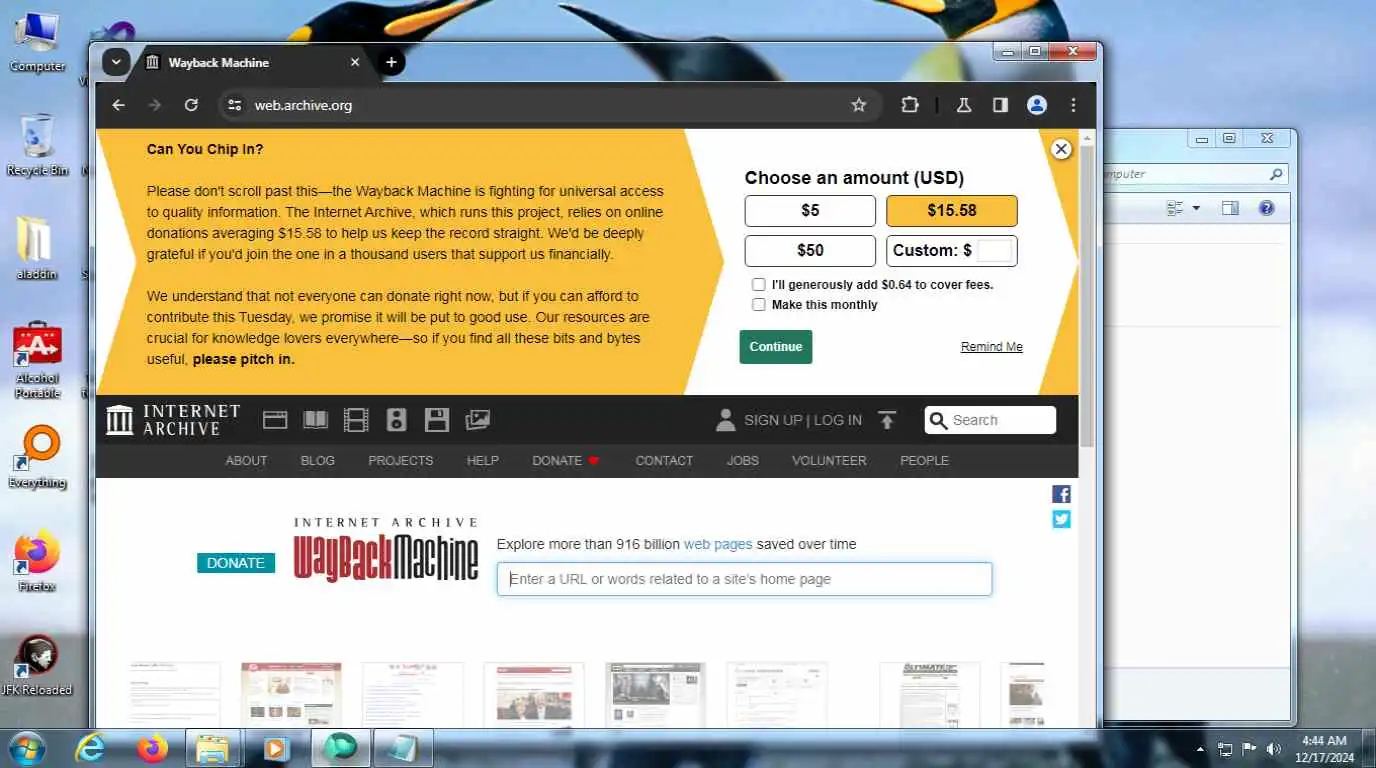Click the Wayback URL entry field
The height and width of the screenshot is (768, 1376).
point(745,579)
